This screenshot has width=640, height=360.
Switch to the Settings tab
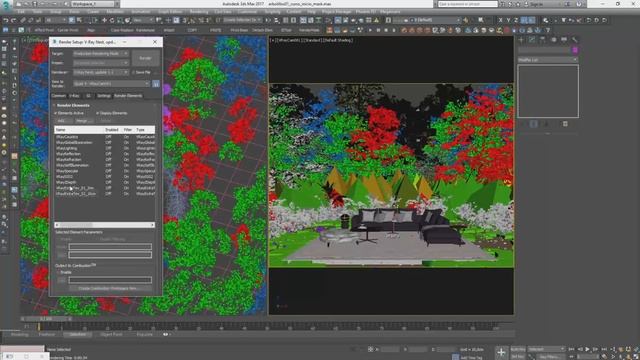pos(104,96)
